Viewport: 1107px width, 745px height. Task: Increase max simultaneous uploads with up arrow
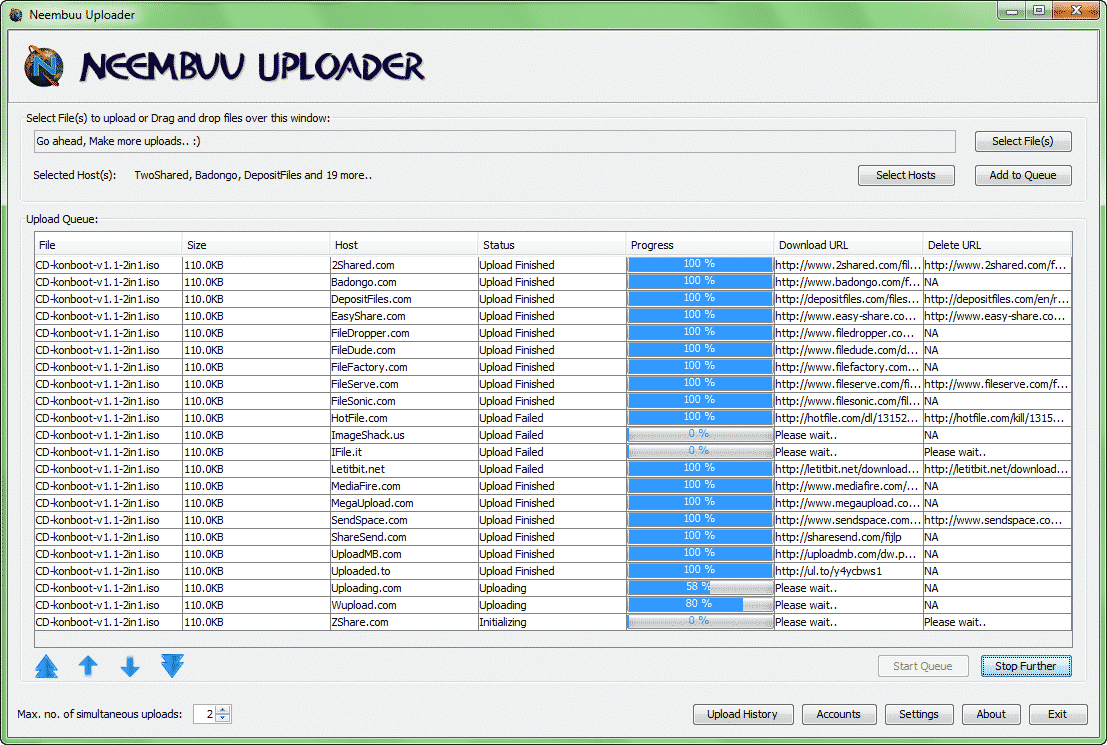point(223,710)
